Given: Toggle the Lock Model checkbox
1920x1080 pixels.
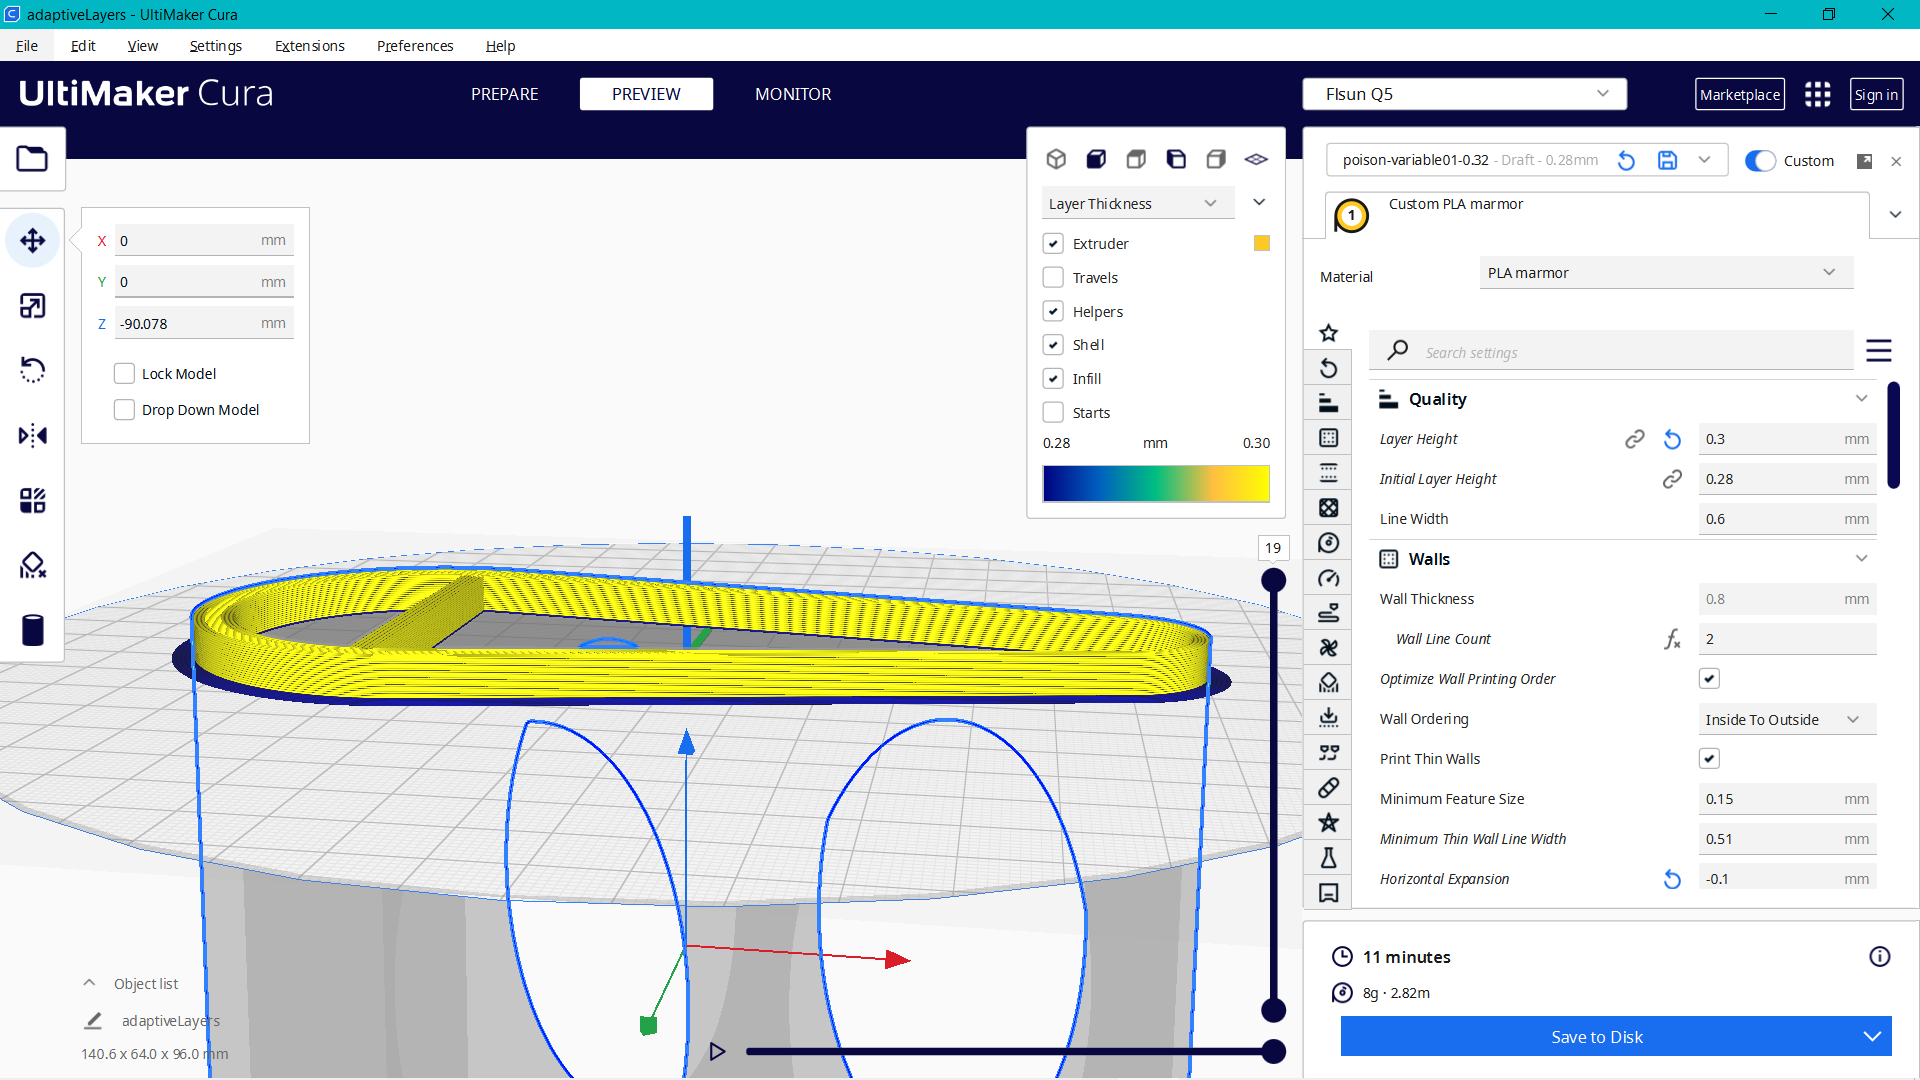Looking at the screenshot, I should 124,374.
